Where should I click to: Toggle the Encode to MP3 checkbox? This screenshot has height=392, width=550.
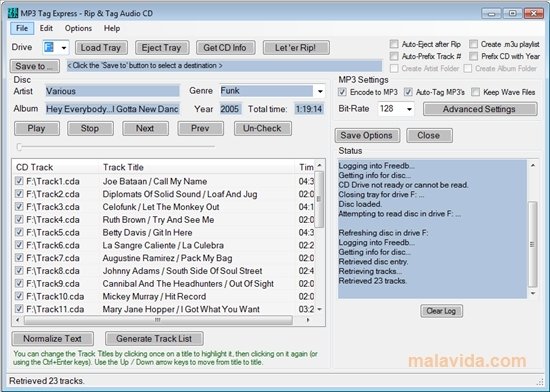coord(342,92)
